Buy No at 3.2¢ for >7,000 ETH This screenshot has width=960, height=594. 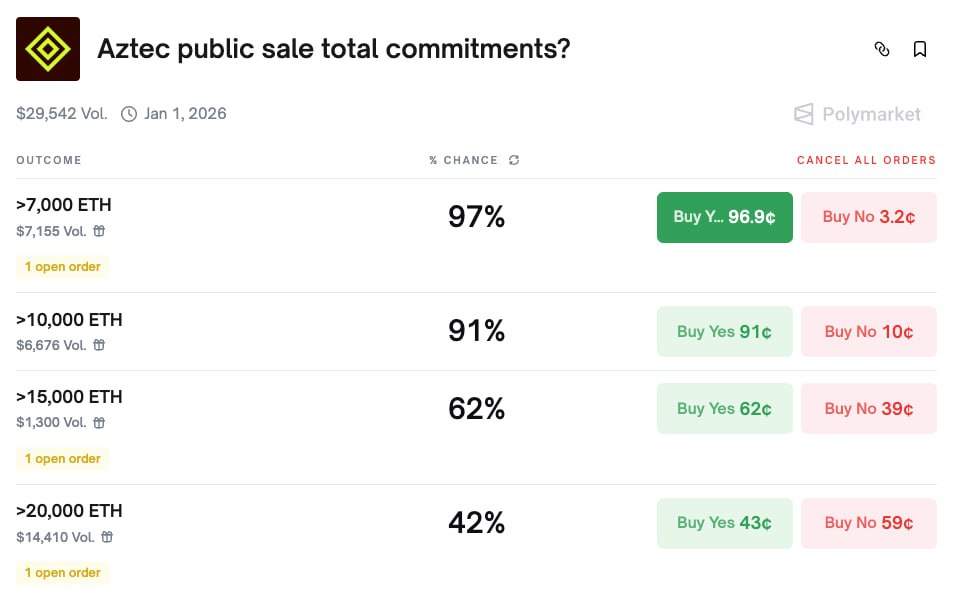(x=868, y=217)
